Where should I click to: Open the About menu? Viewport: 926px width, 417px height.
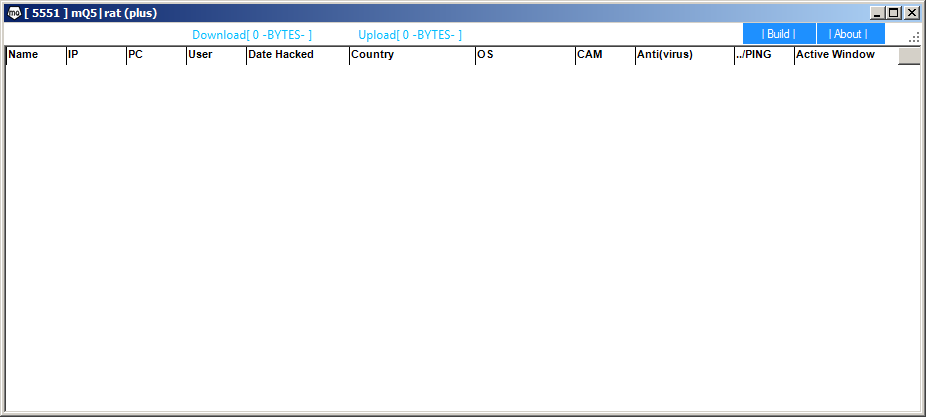coord(848,34)
